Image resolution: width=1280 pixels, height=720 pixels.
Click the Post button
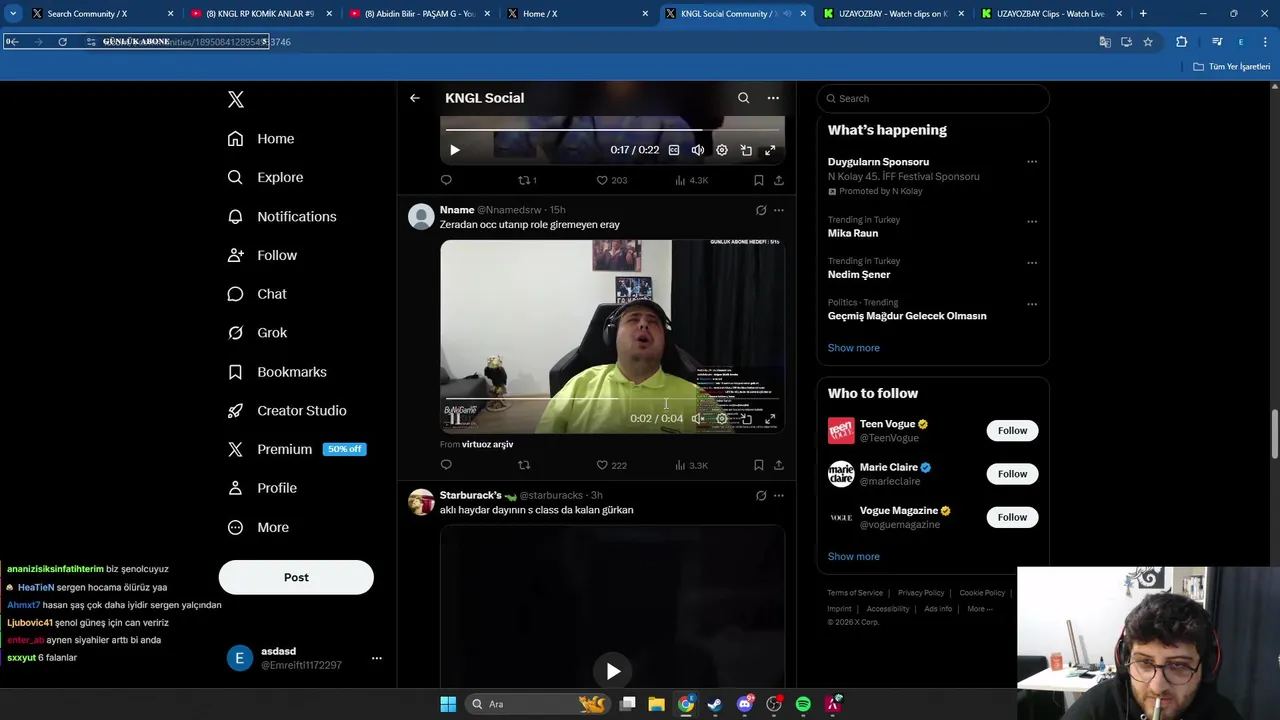pos(296,577)
